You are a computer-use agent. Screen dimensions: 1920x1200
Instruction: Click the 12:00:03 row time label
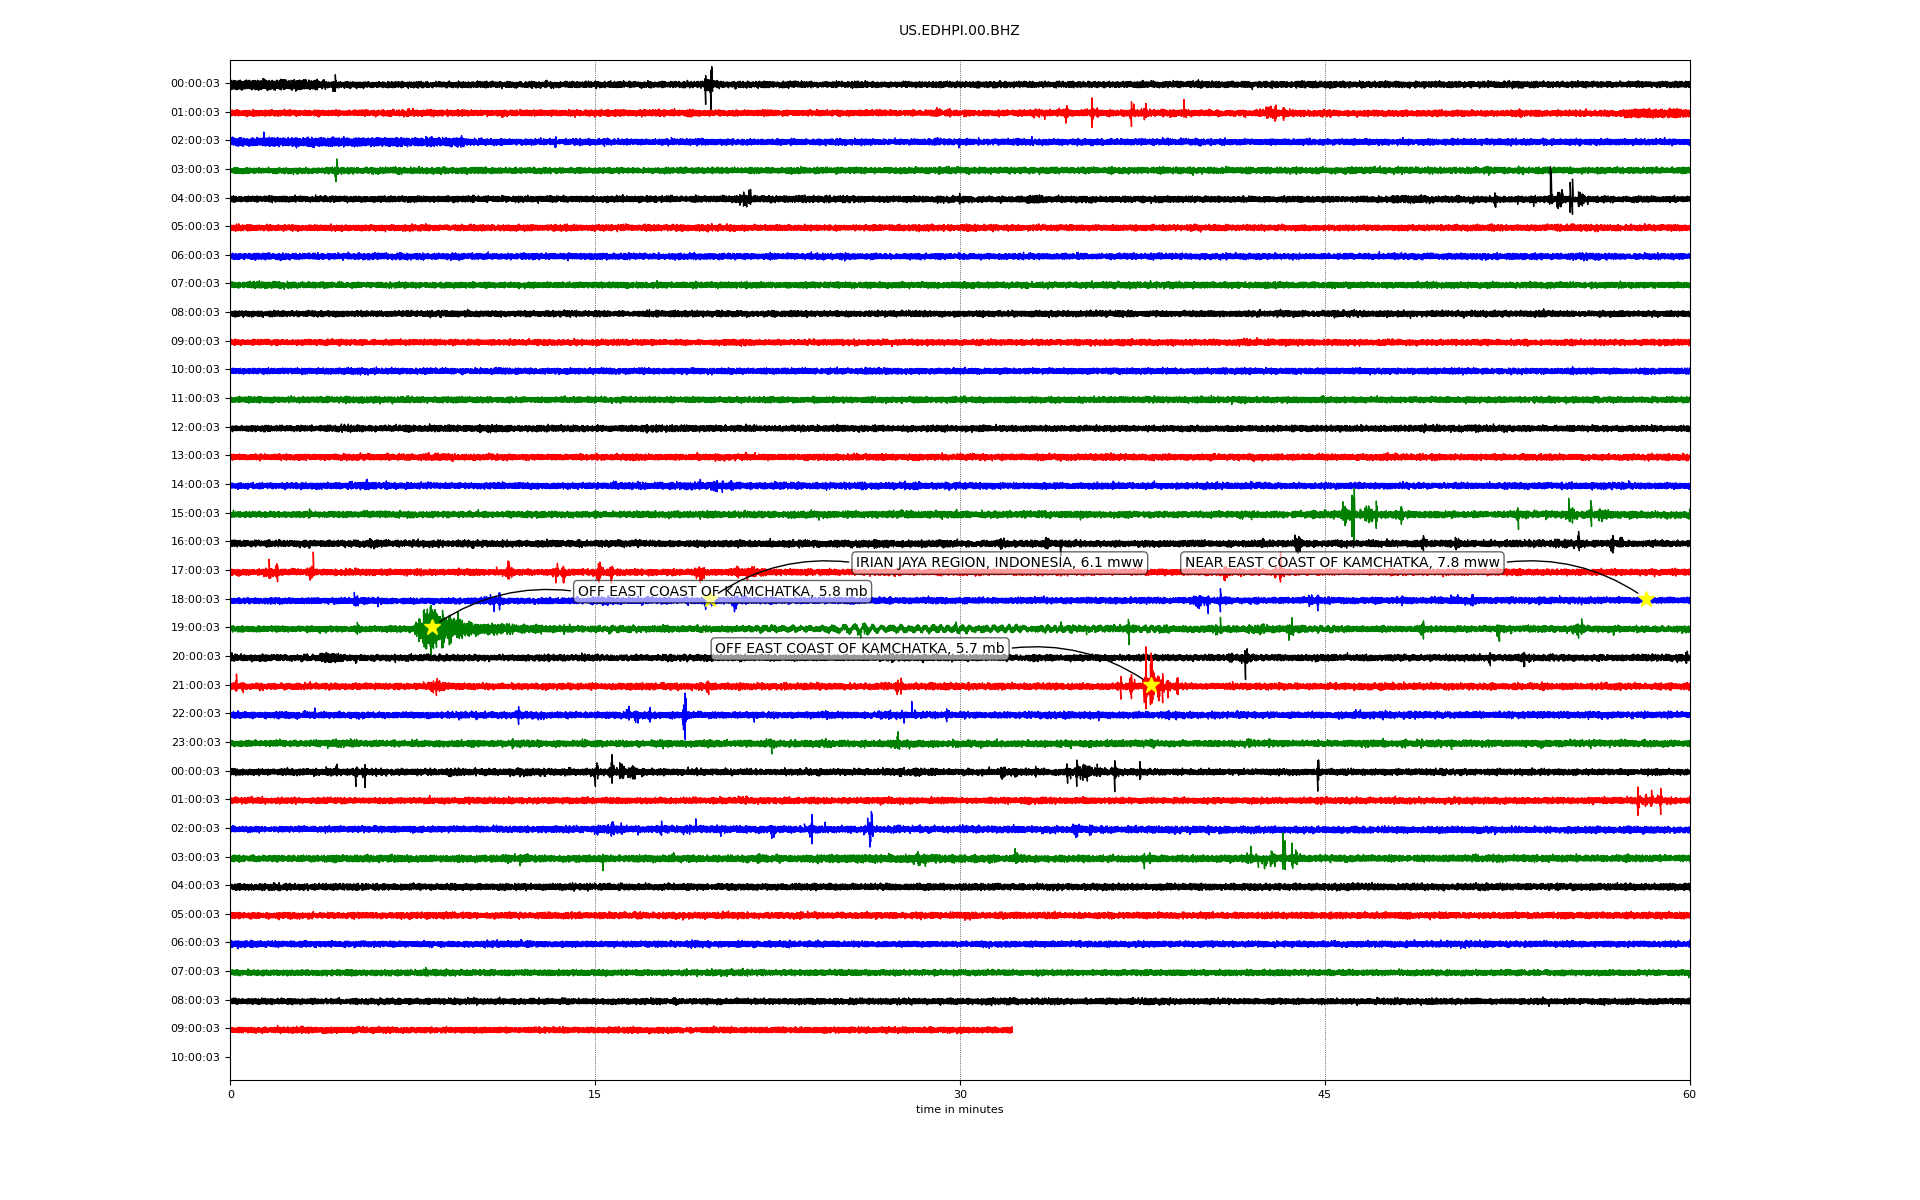click(x=195, y=427)
